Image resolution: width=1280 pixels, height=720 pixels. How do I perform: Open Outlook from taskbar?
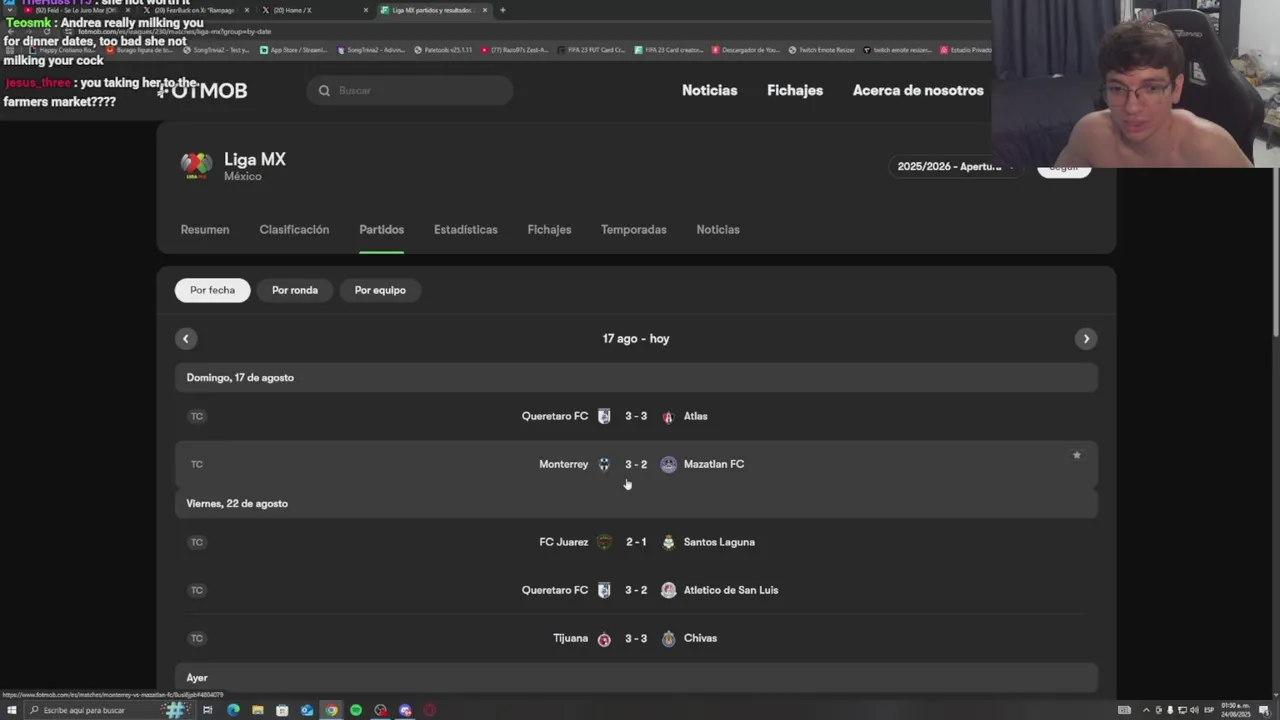[x=307, y=710]
